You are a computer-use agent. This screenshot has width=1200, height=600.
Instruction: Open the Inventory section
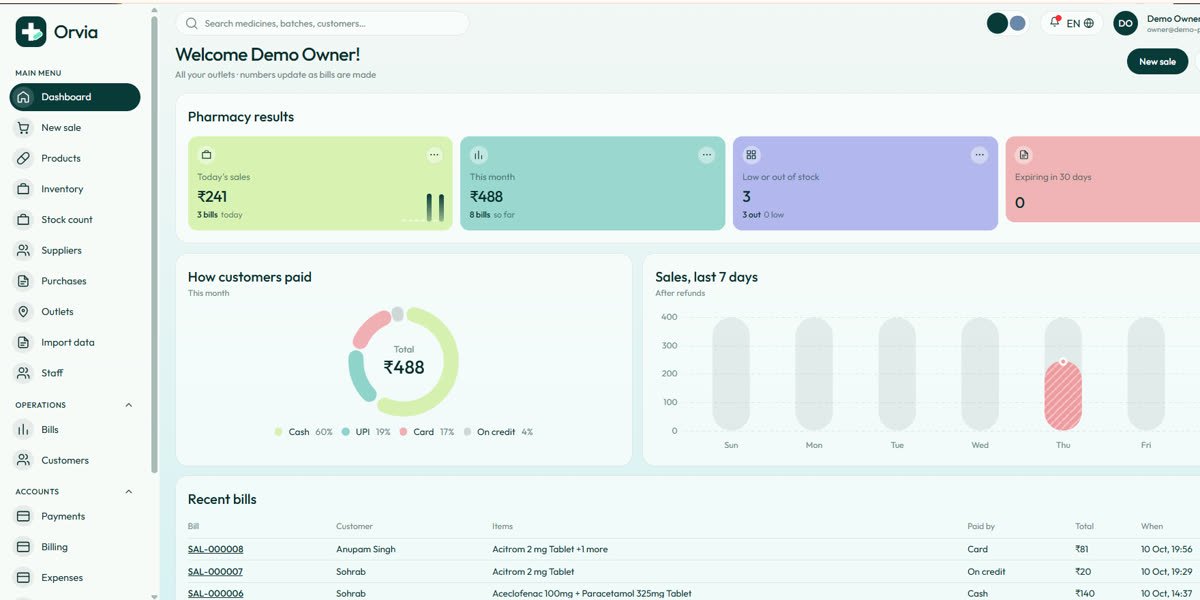click(x=75, y=189)
